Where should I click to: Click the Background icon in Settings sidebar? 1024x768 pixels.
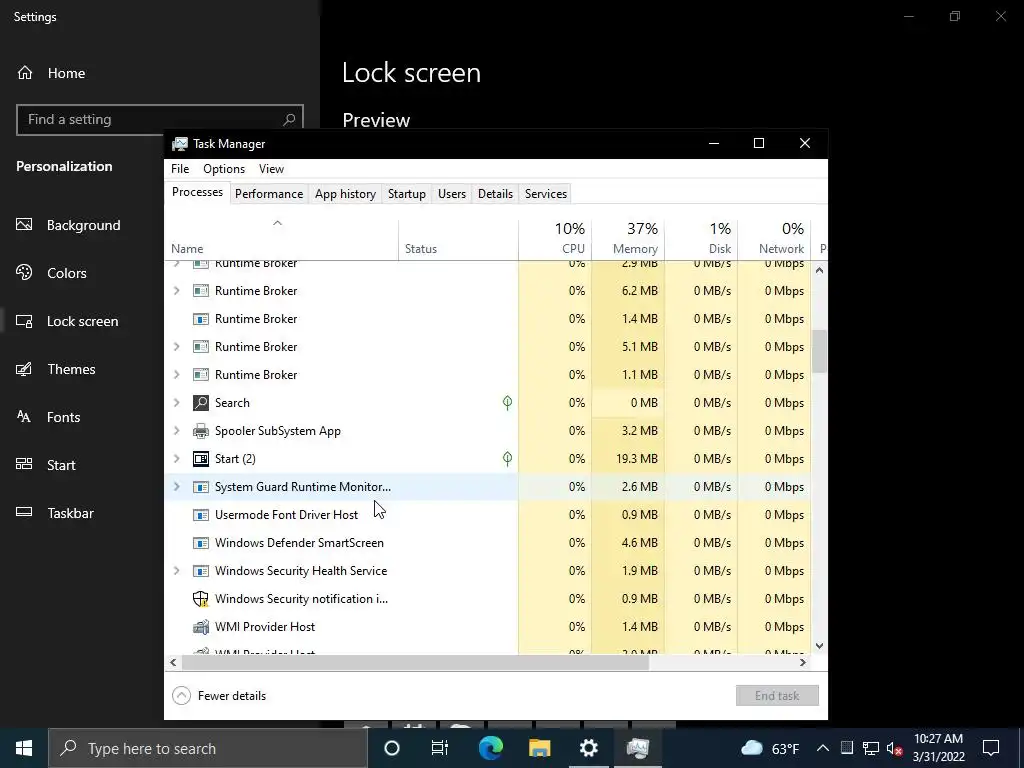tap(24, 225)
